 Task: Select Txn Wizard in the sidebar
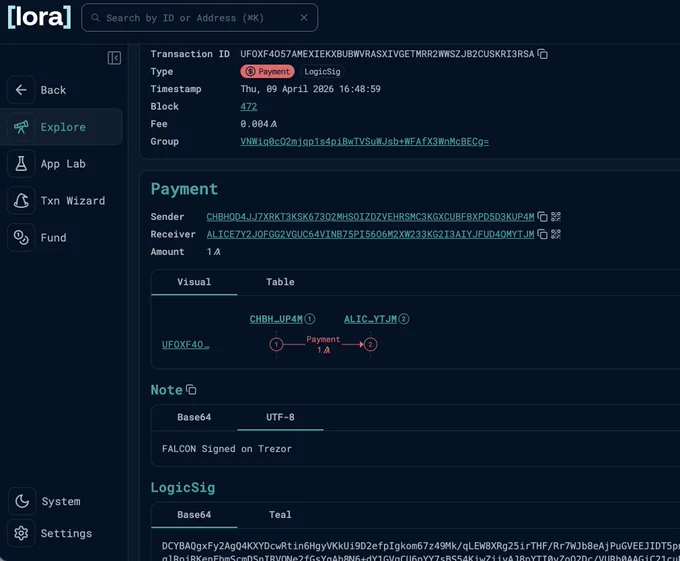73,201
